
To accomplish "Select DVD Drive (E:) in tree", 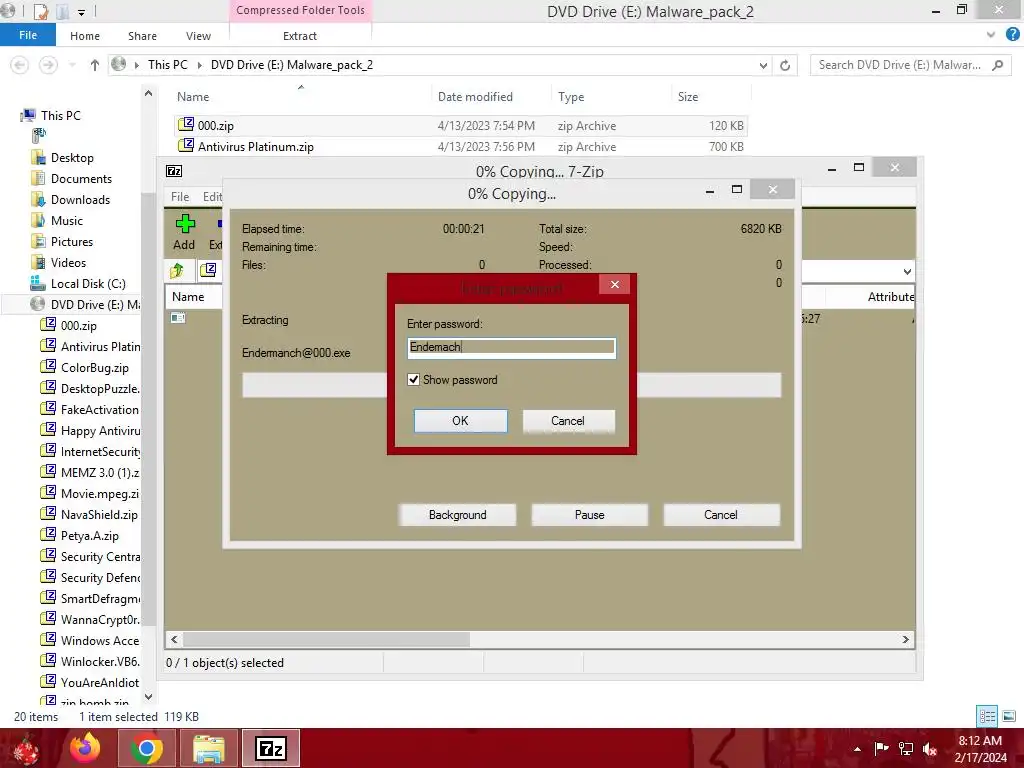I will click(95, 304).
